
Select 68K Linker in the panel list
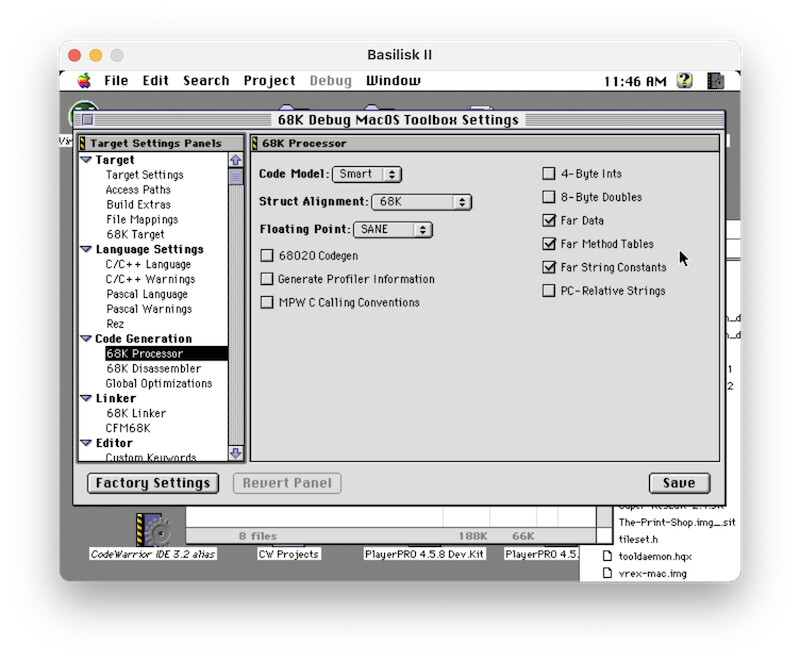[136, 413]
